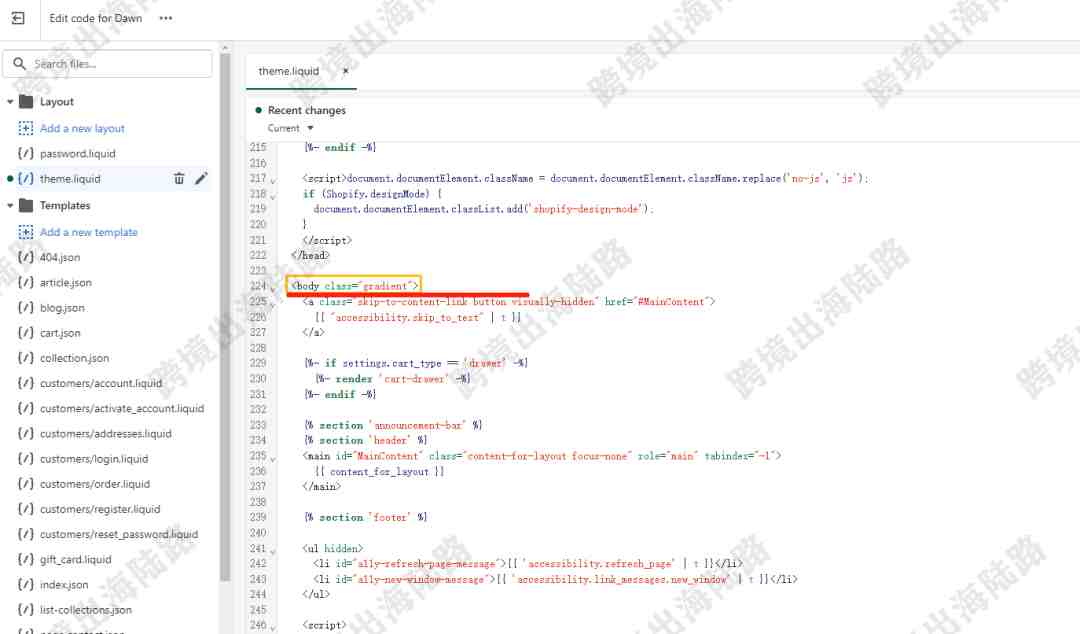Open customers/login.liquid file

pos(94,459)
